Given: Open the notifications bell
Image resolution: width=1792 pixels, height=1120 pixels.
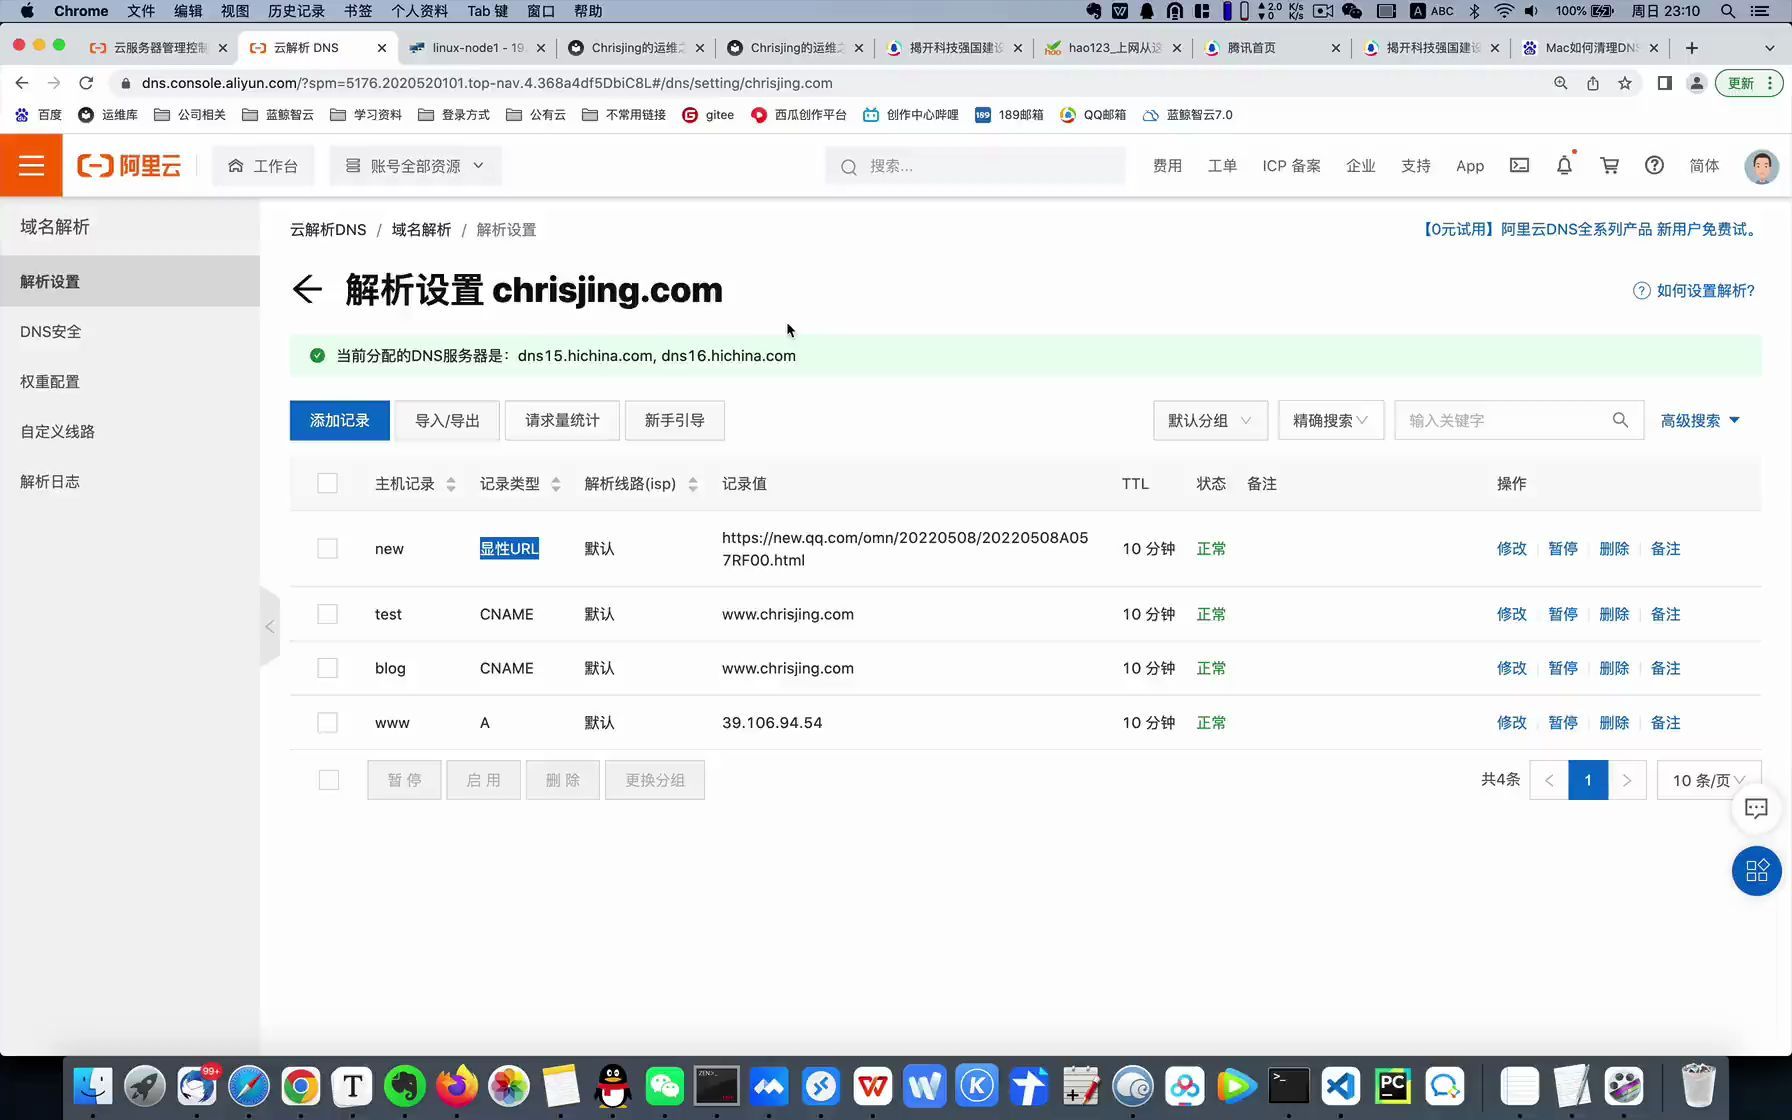Looking at the screenshot, I should [x=1564, y=165].
